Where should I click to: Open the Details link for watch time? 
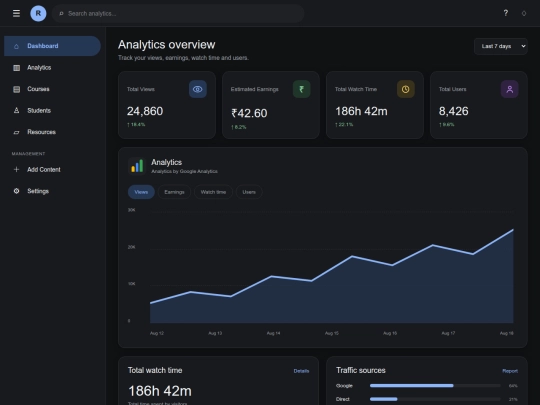tap(301, 371)
